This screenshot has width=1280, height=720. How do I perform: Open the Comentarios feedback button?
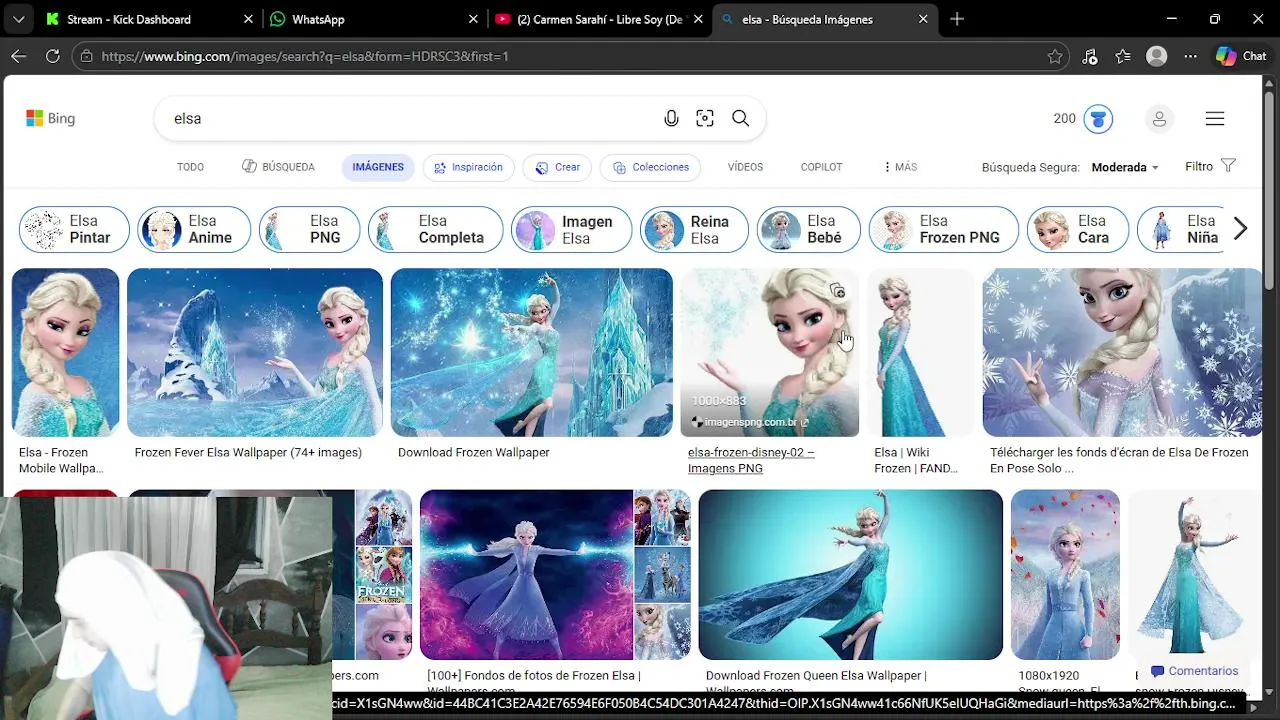1195,671
